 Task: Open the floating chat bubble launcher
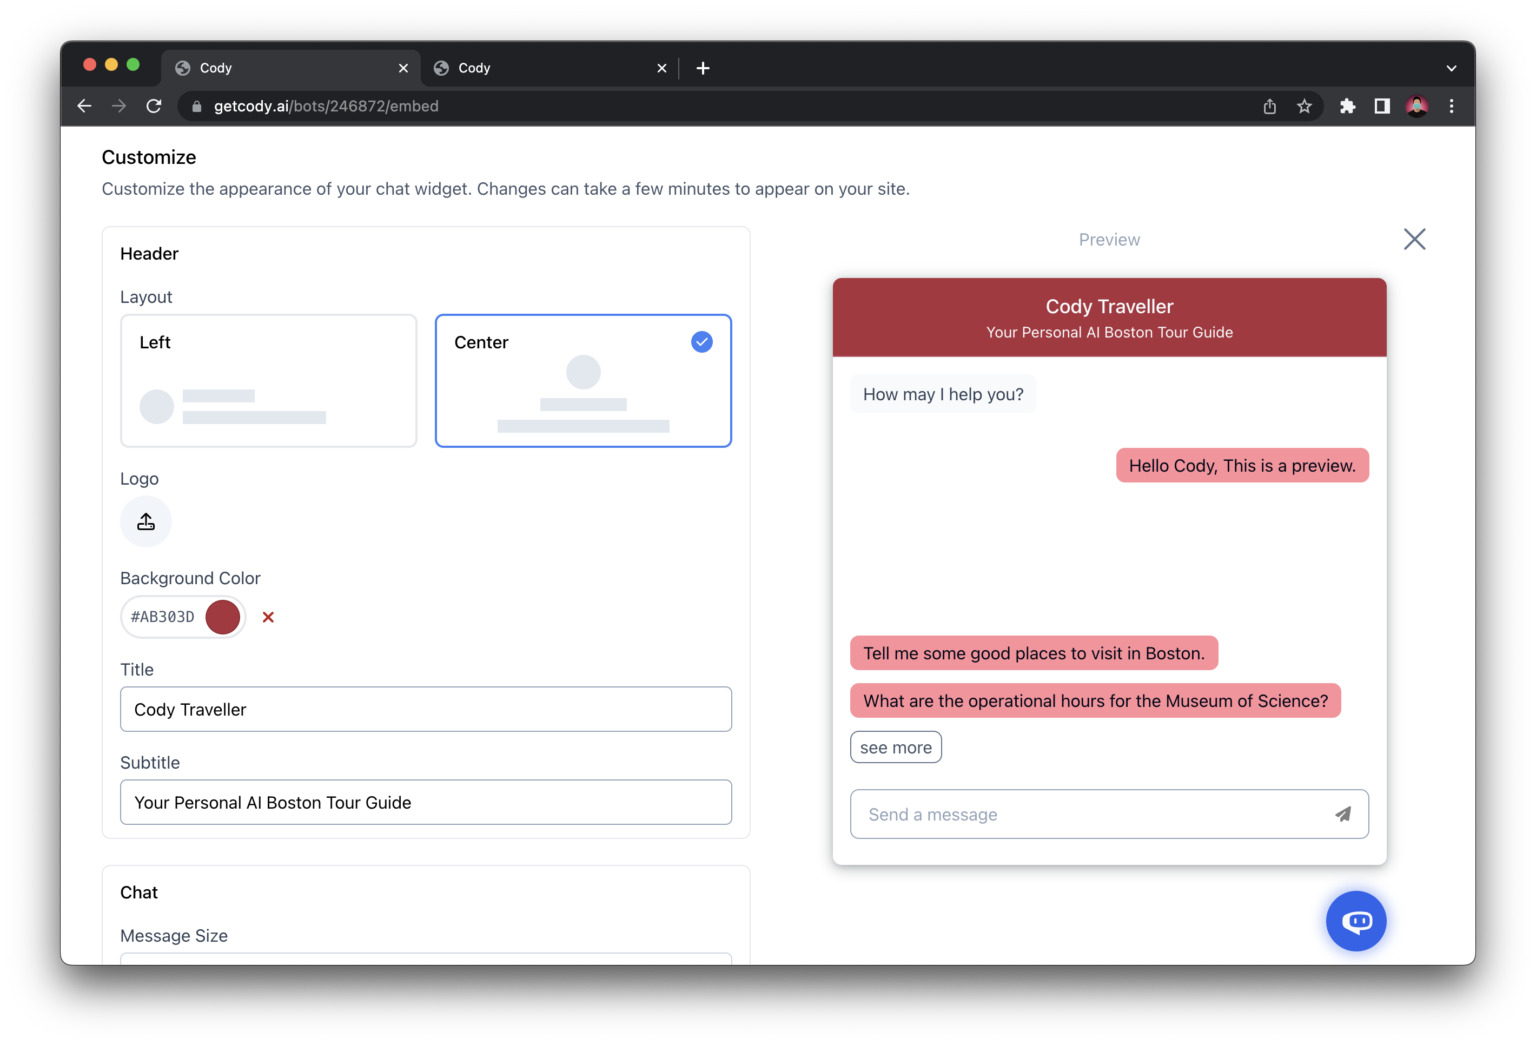[1356, 921]
